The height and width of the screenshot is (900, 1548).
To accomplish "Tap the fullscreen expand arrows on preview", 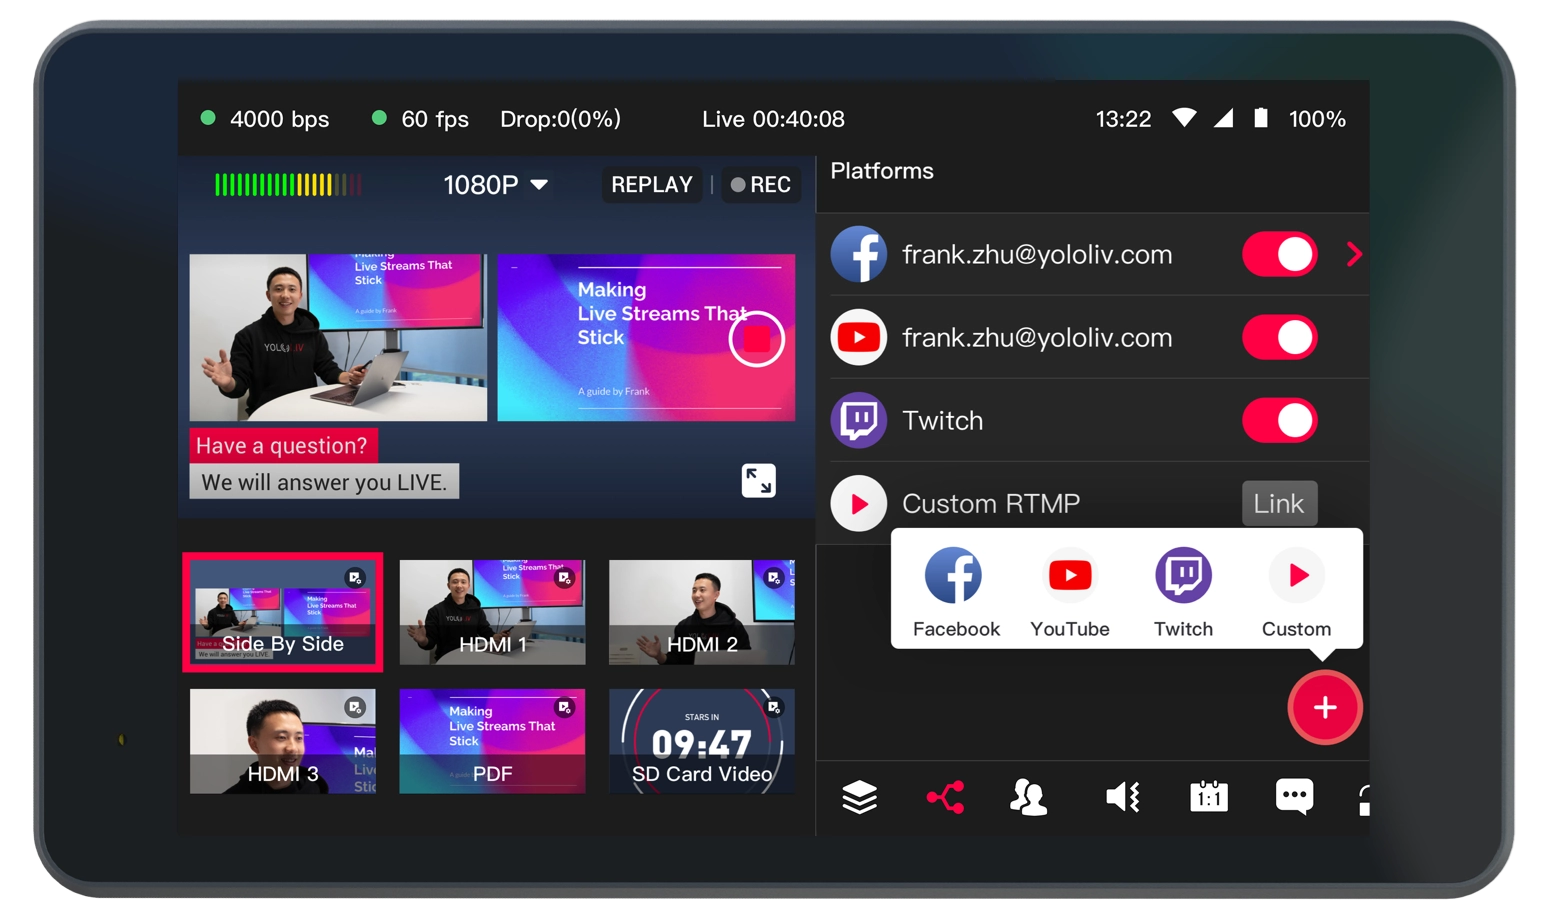I will coord(757,480).
